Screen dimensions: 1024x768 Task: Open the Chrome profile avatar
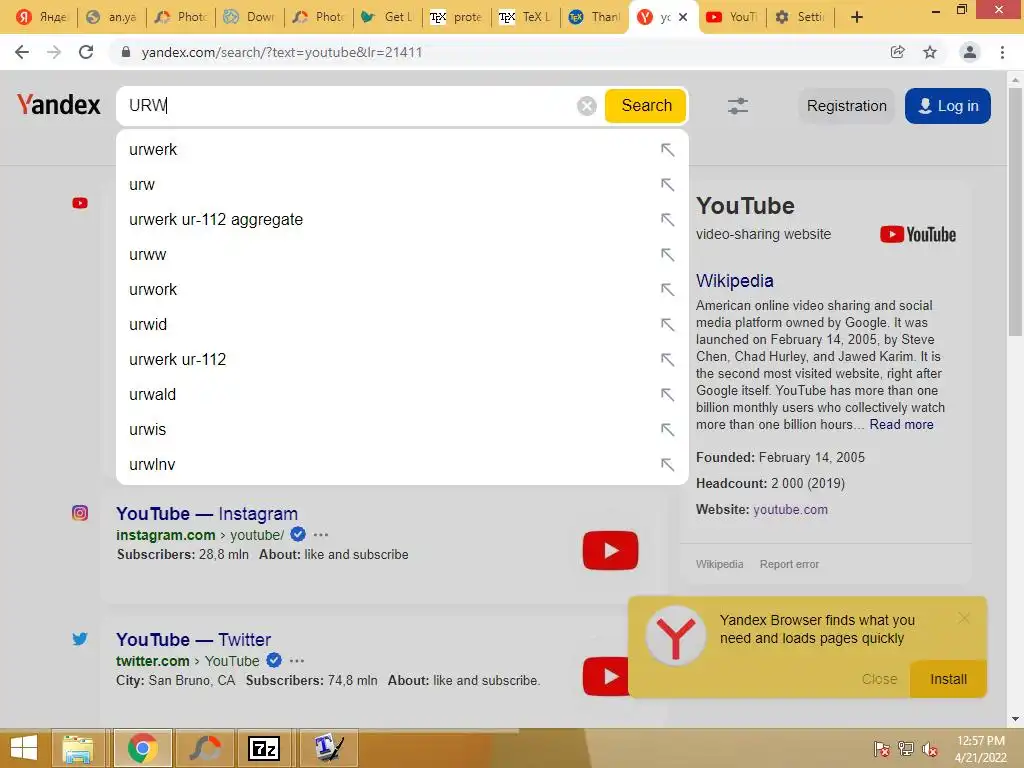[970, 52]
